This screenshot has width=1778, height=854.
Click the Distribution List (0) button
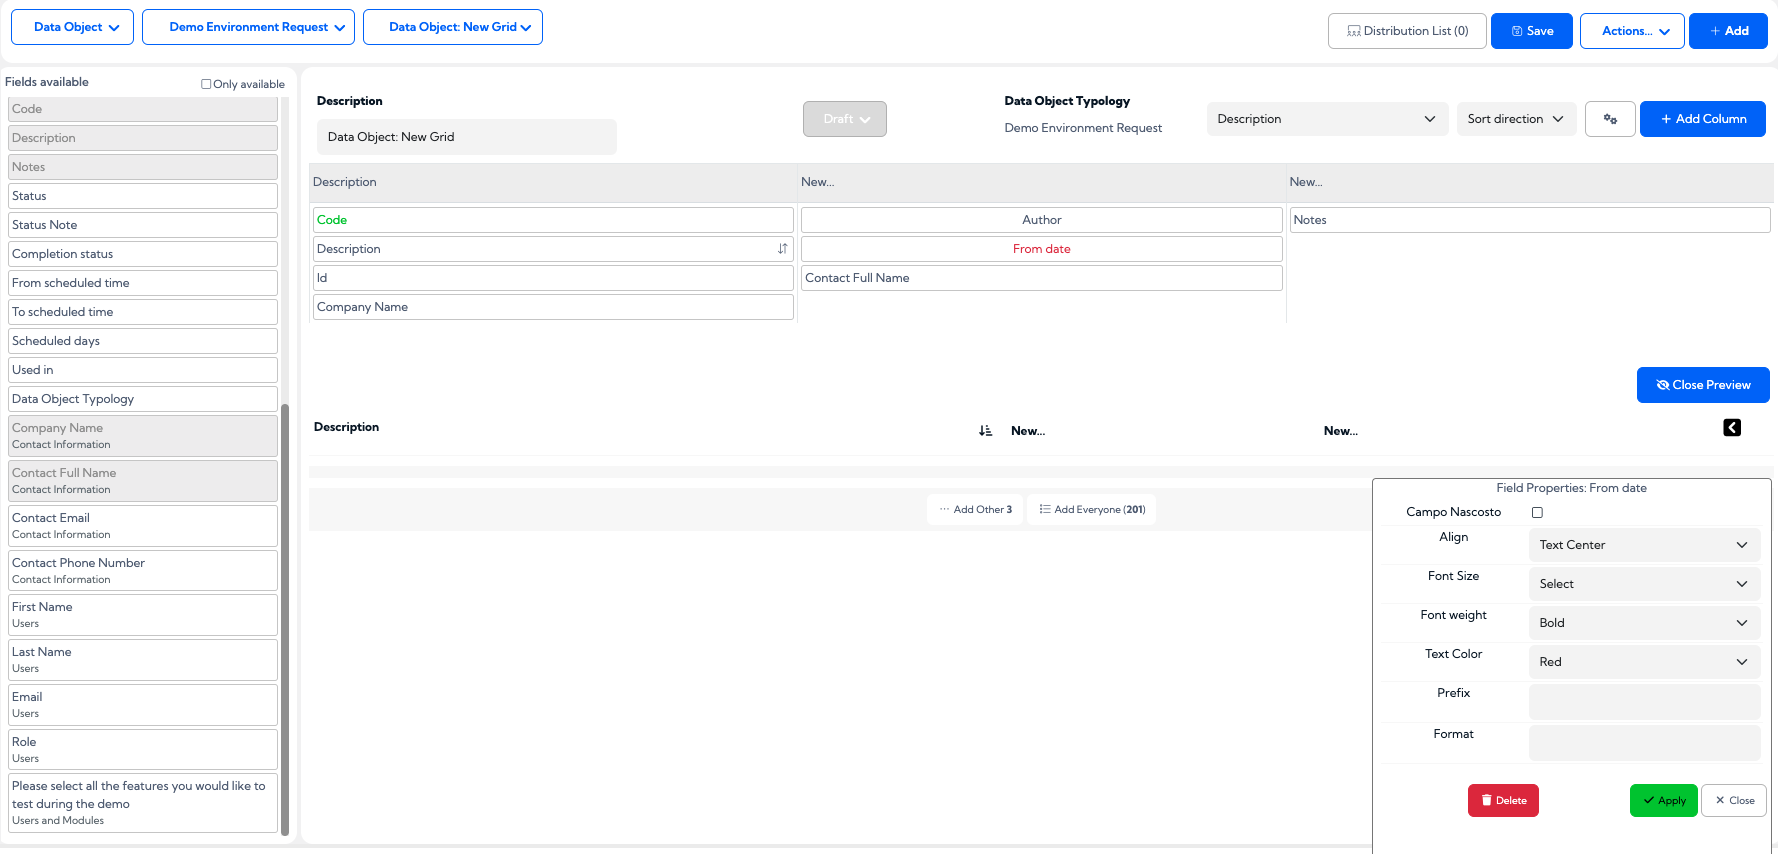tap(1407, 31)
